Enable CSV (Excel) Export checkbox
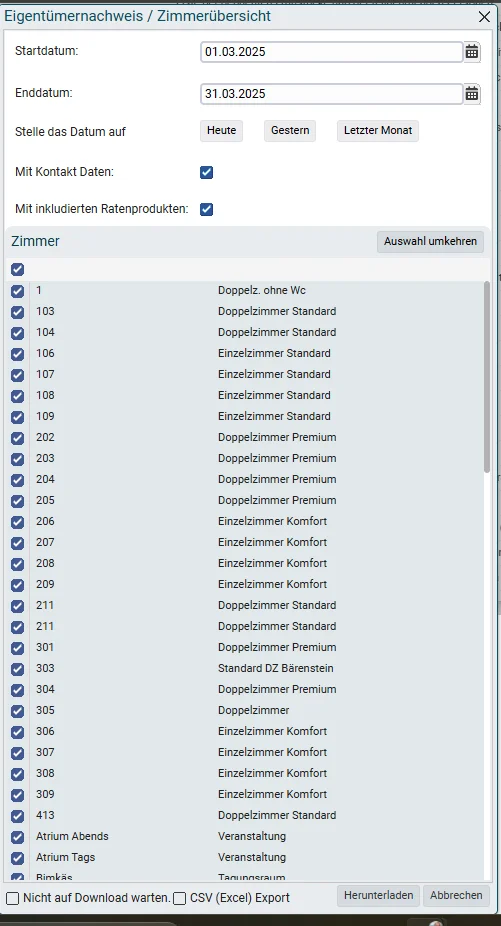 pyautogui.click(x=179, y=898)
